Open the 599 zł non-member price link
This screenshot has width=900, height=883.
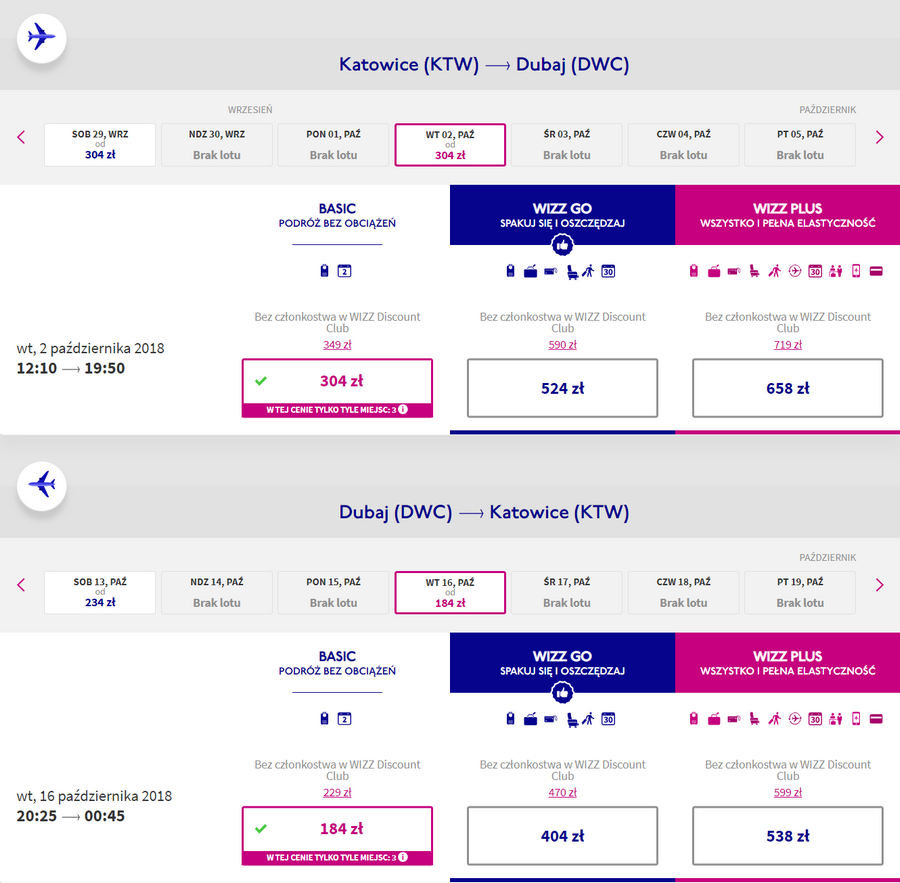point(788,792)
